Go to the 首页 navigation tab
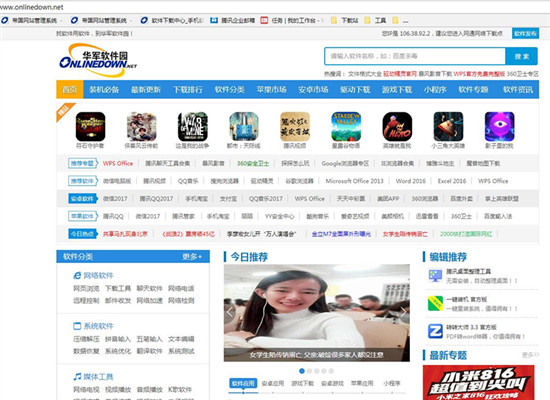This screenshot has width=550, height=400. (69, 89)
